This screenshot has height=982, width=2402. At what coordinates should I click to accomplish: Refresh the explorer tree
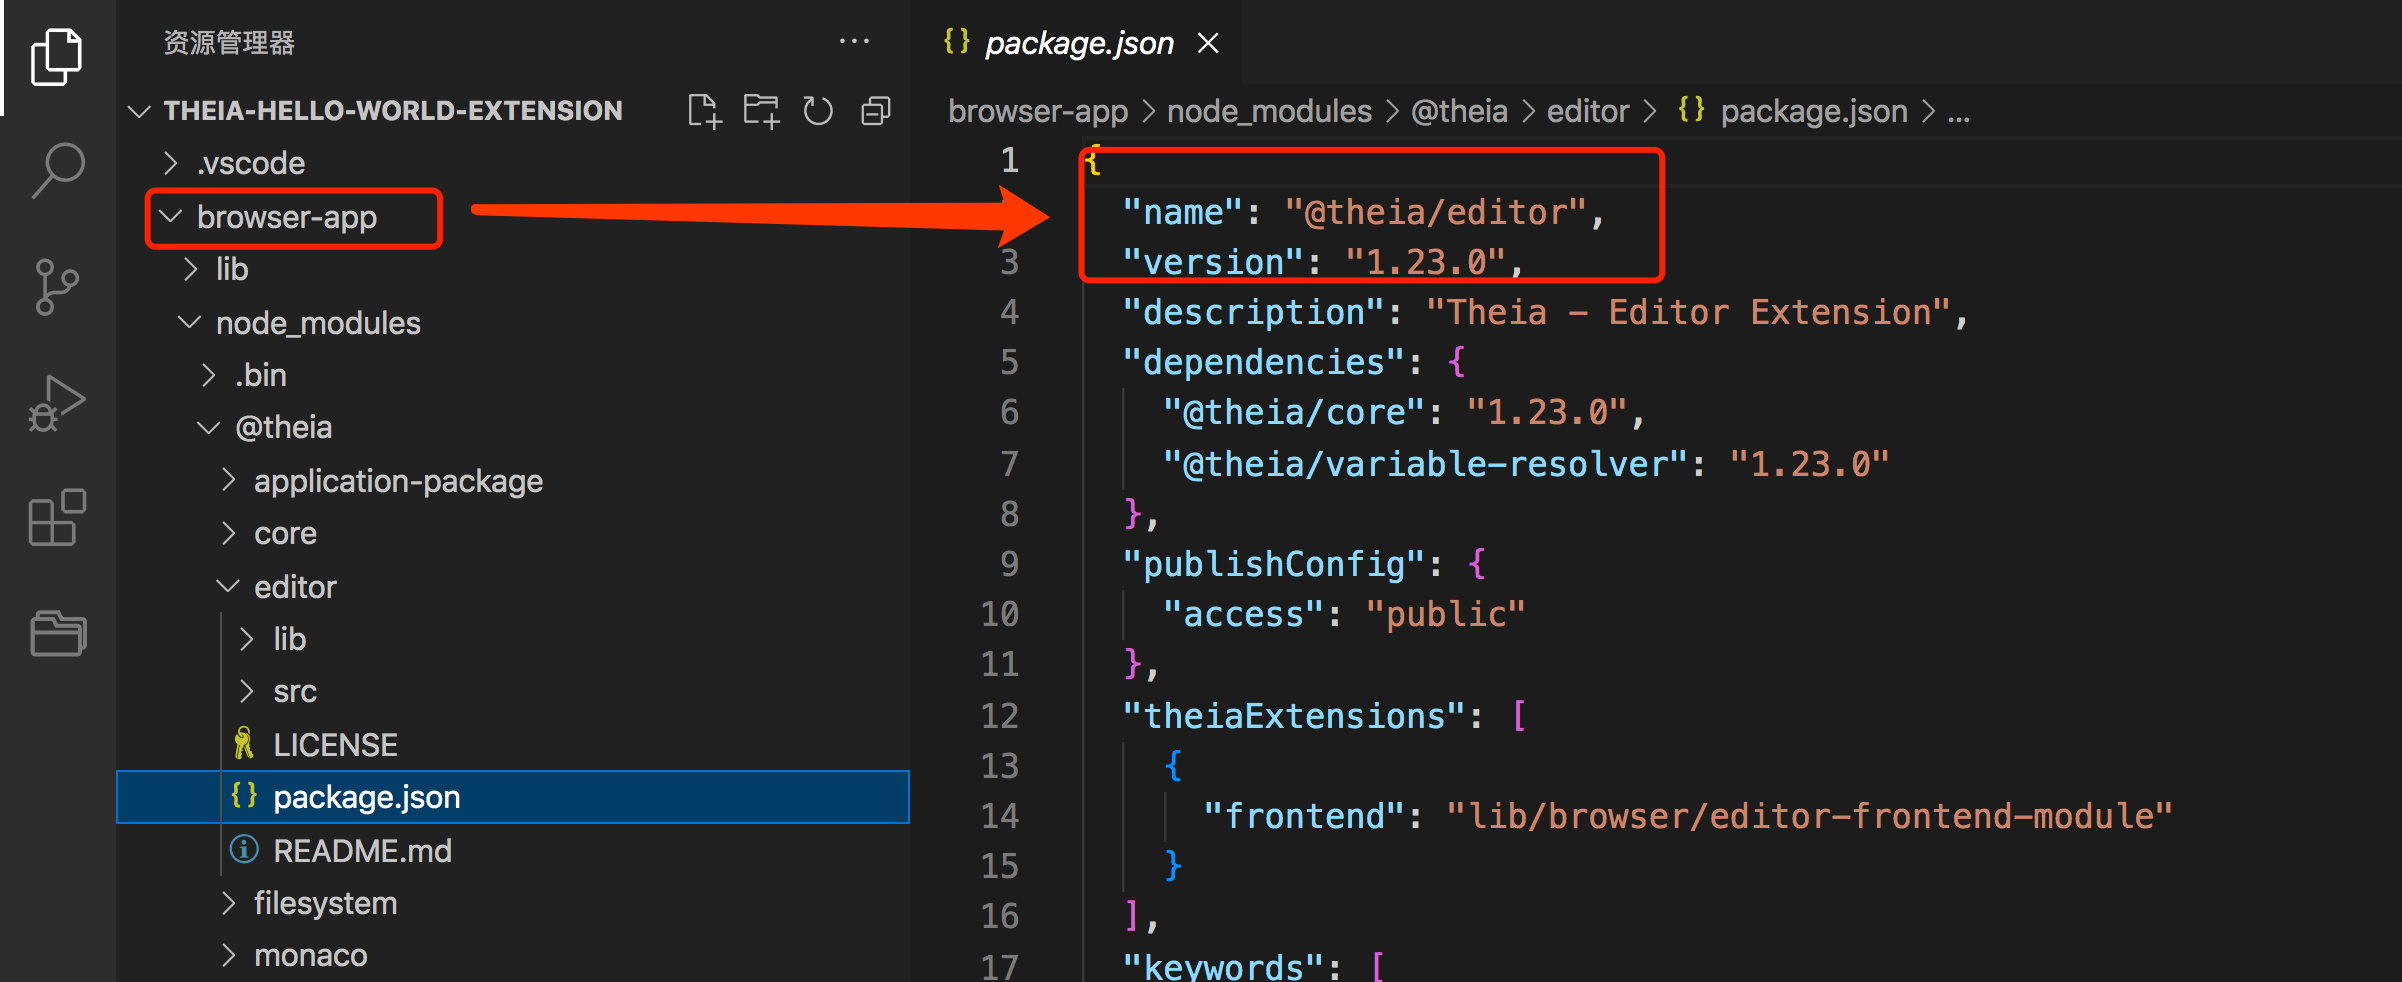[818, 111]
